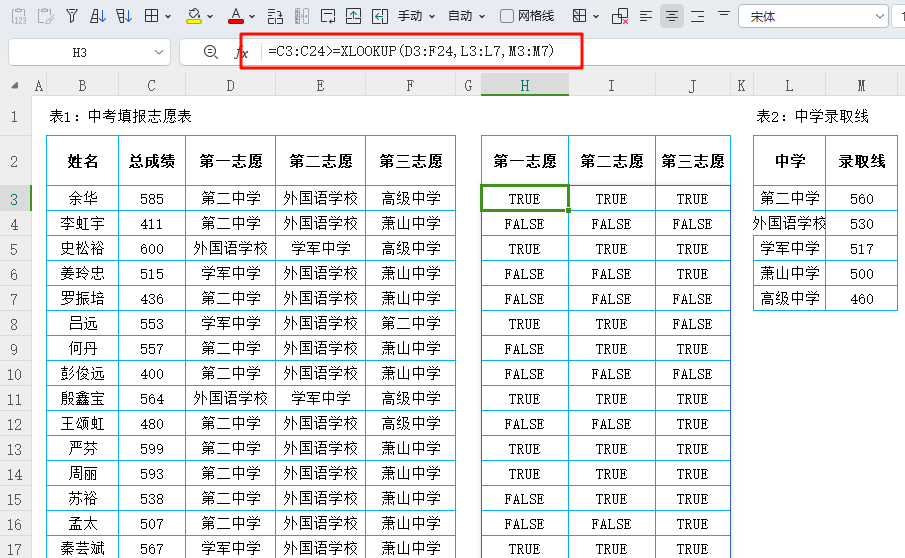Click the clear formatting icon with red x

click(x=620, y=16)
